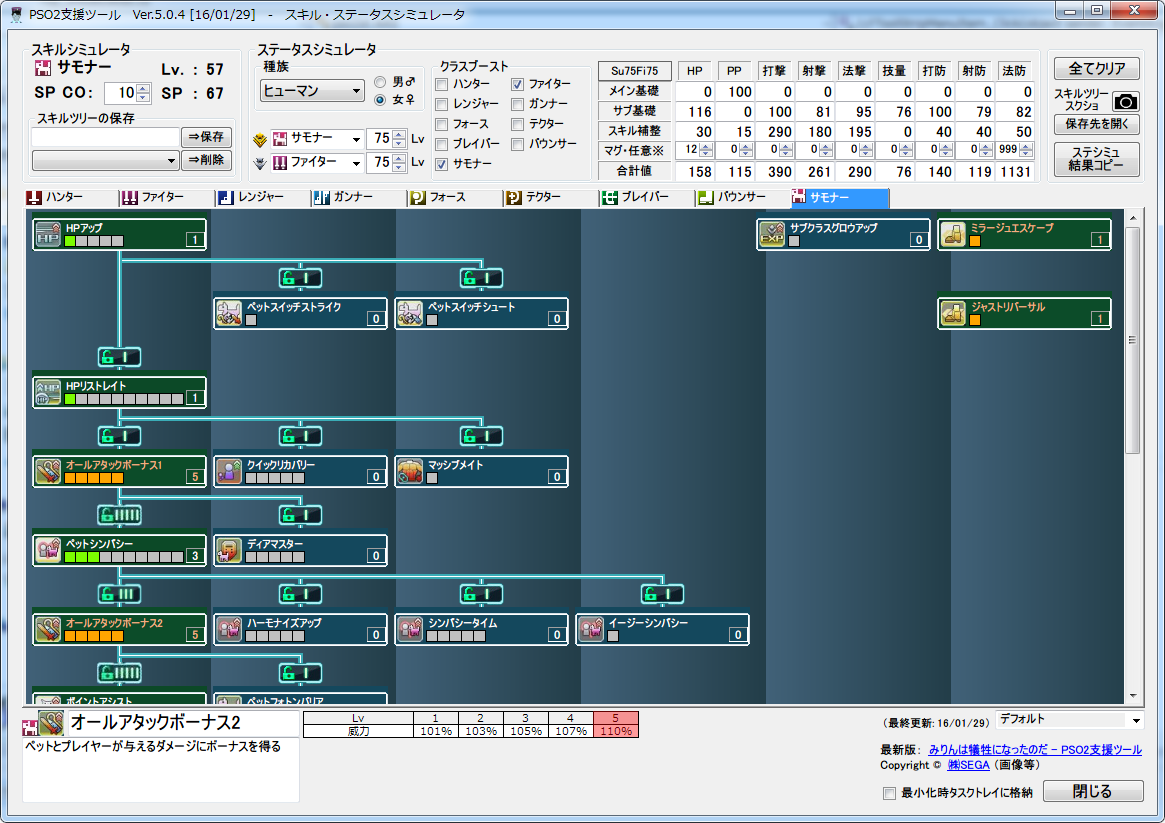Click the lock icon above イージーシンパシー

663,594
